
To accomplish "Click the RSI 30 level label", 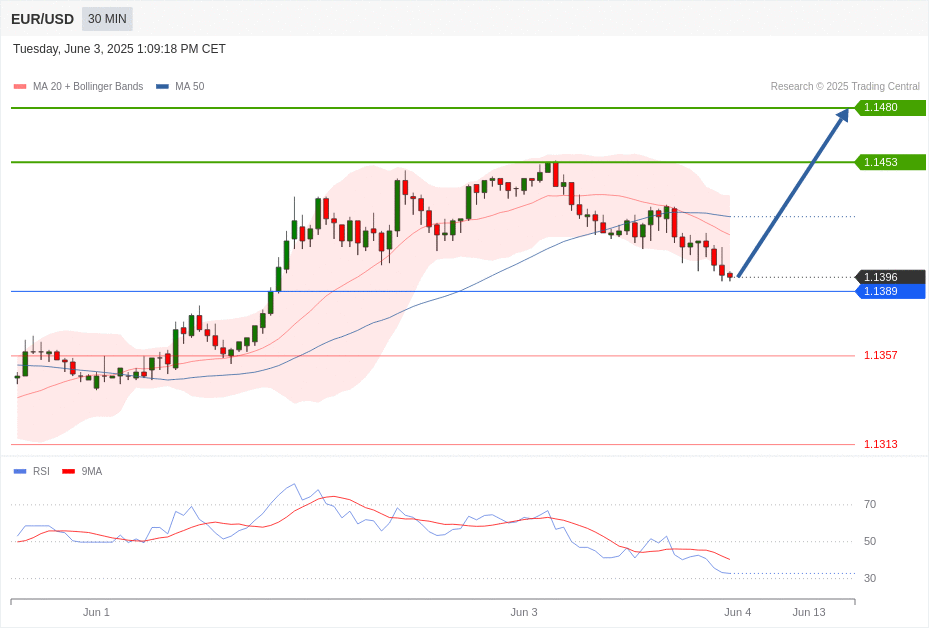I will (x=870, y=578).
